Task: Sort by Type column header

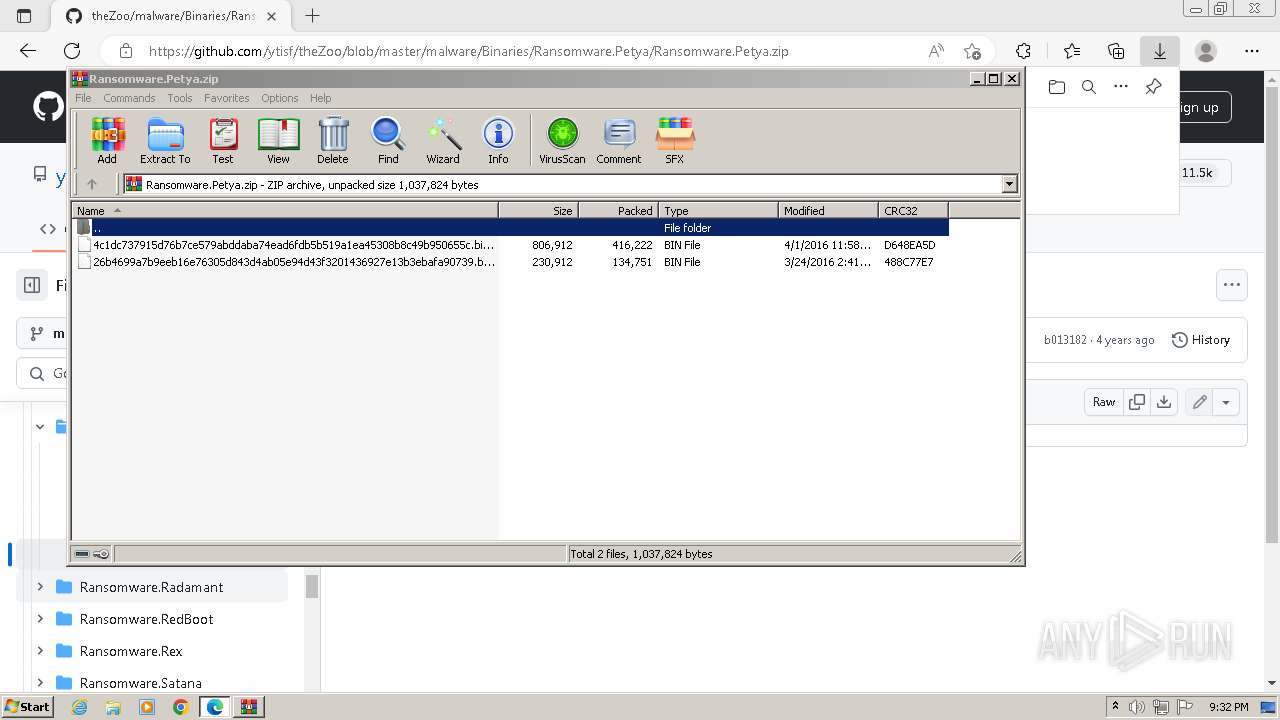Action: [x=718, y=210]
